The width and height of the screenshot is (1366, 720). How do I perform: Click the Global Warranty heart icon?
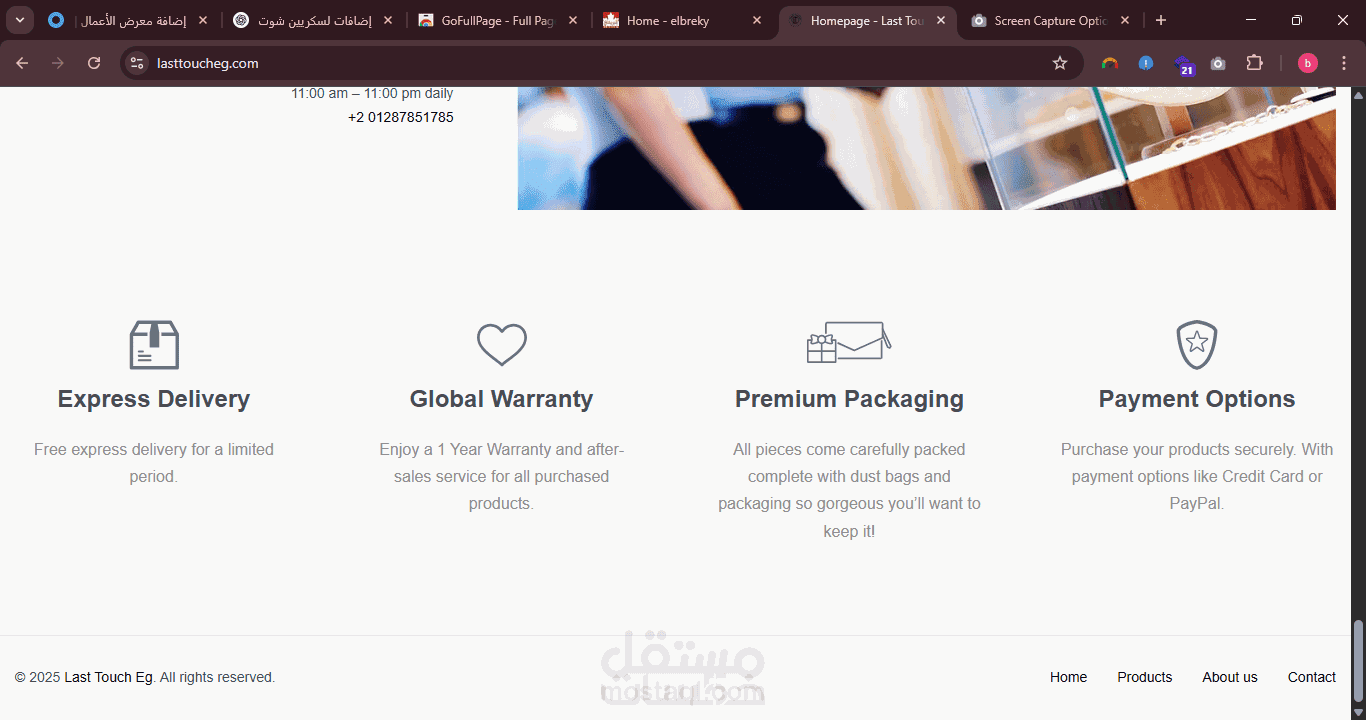click(502, 345)
